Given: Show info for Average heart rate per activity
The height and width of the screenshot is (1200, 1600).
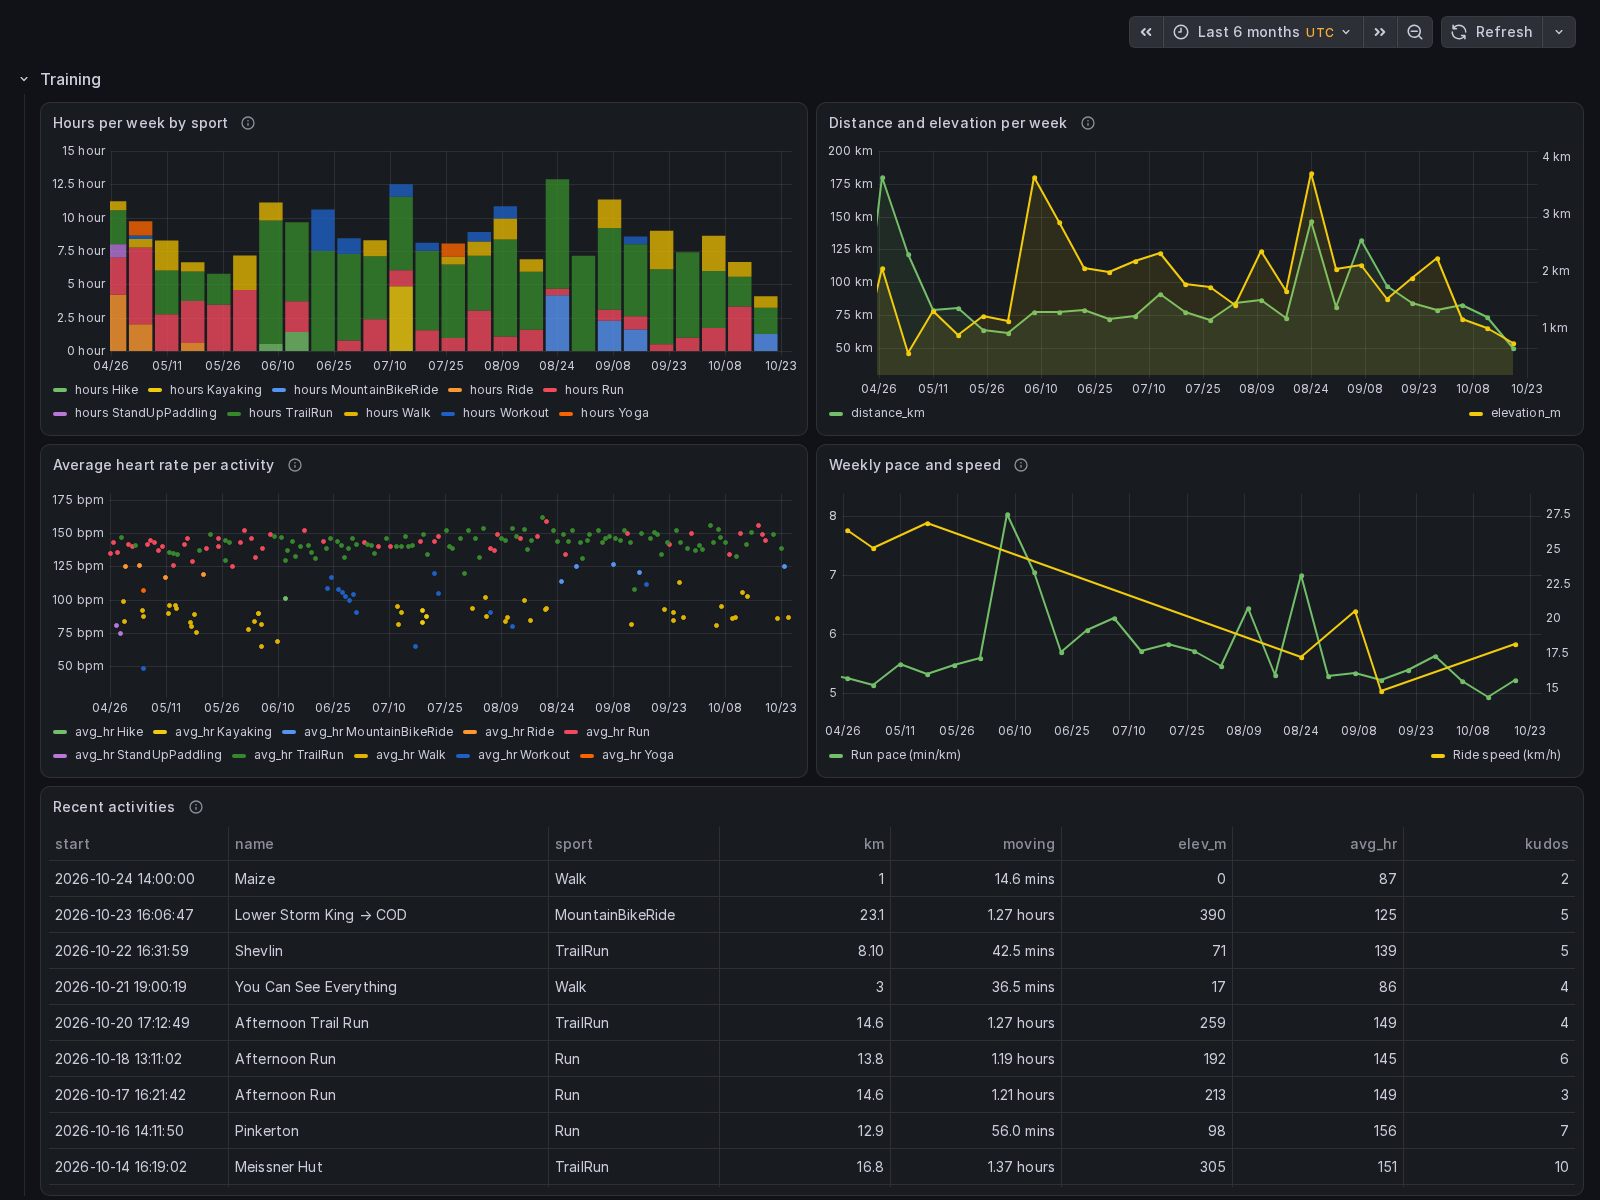Looking at the screenshot, I should 295,465.
